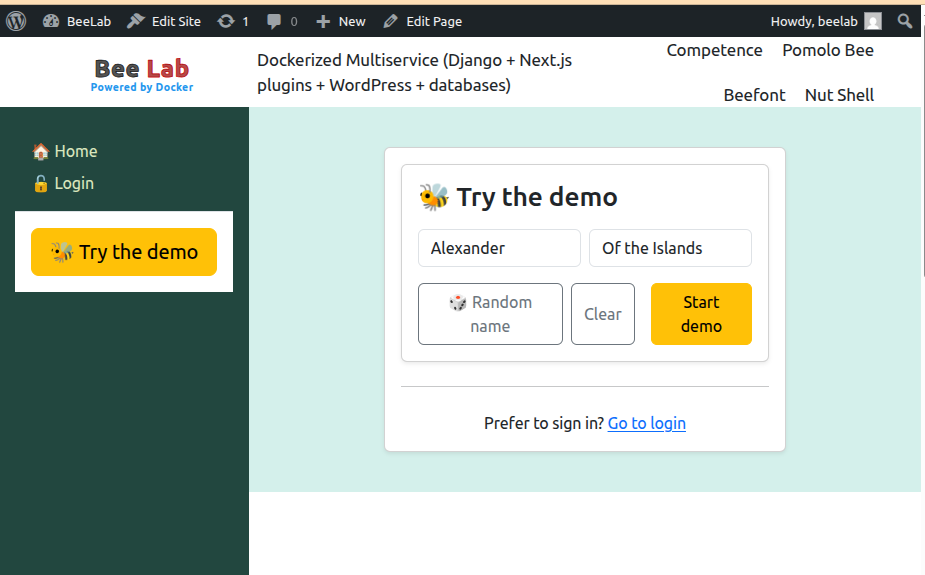Open the Beefont menu item
The image size is (925, 575).
click(x=754, y=95)
